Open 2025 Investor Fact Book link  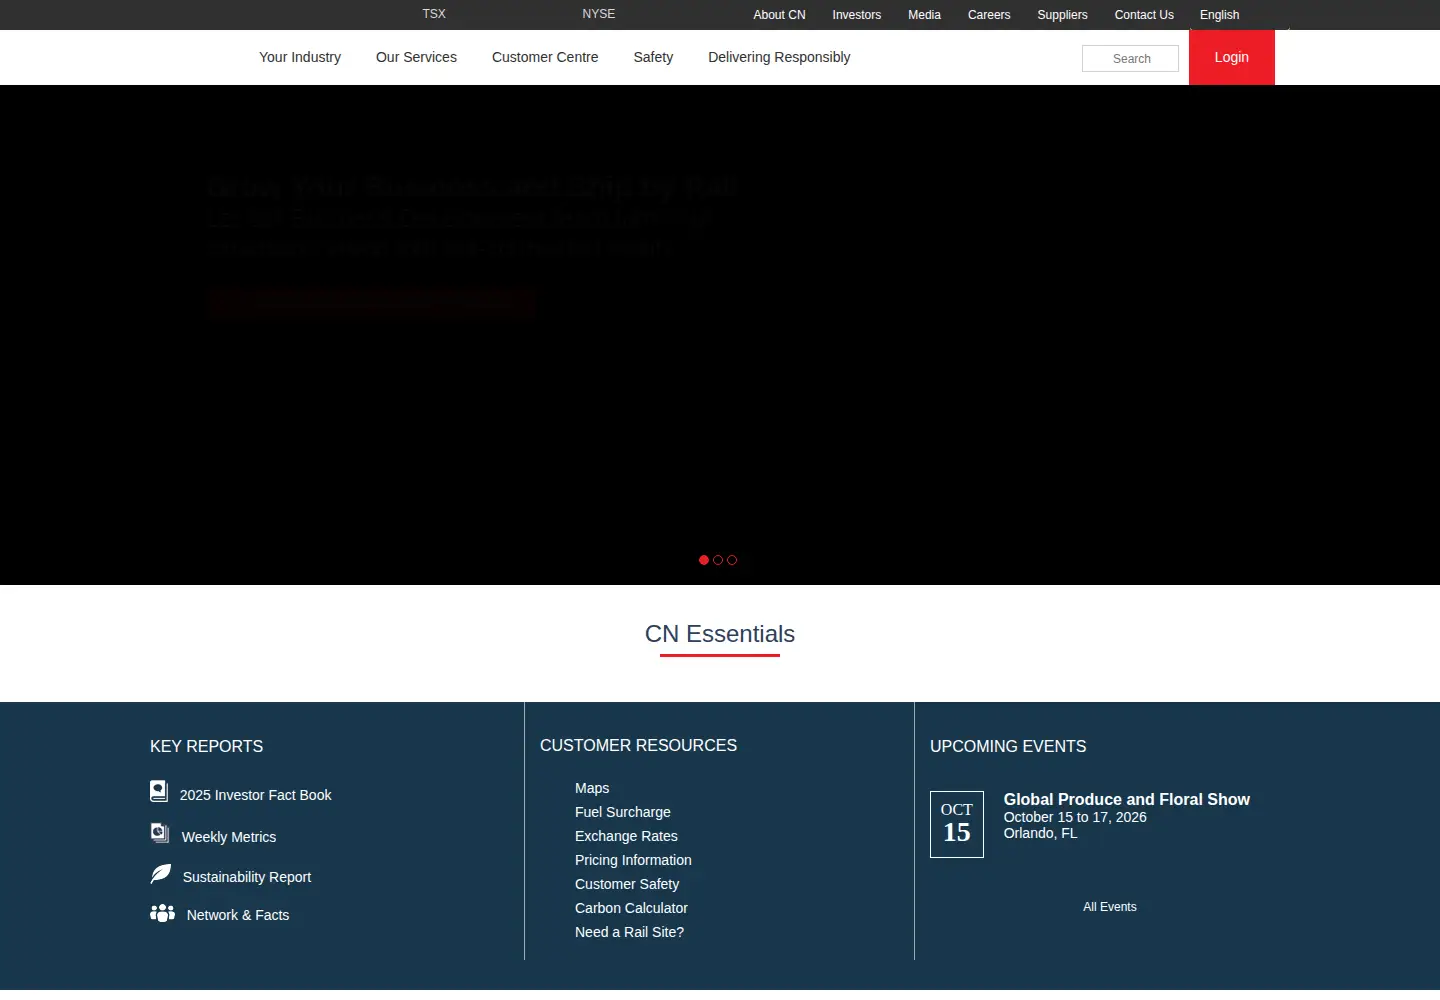[x=255, y=795]
